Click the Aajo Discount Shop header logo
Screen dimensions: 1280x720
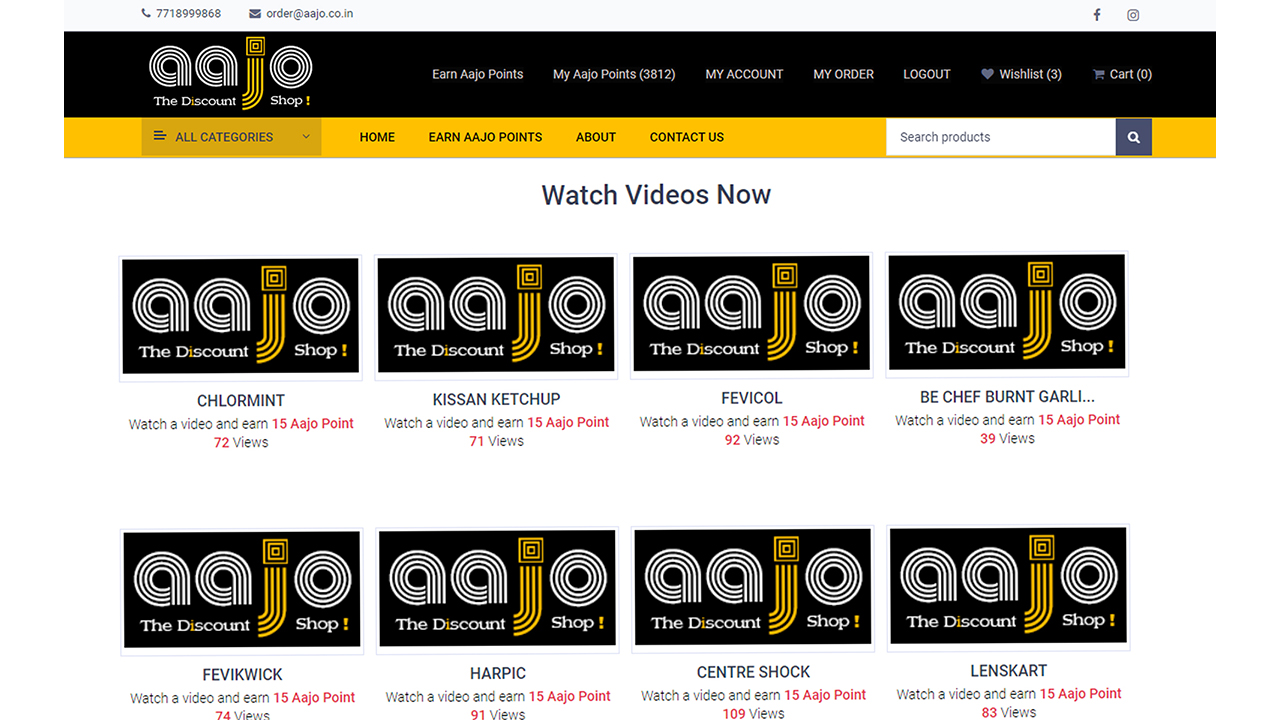coord(231,73)
